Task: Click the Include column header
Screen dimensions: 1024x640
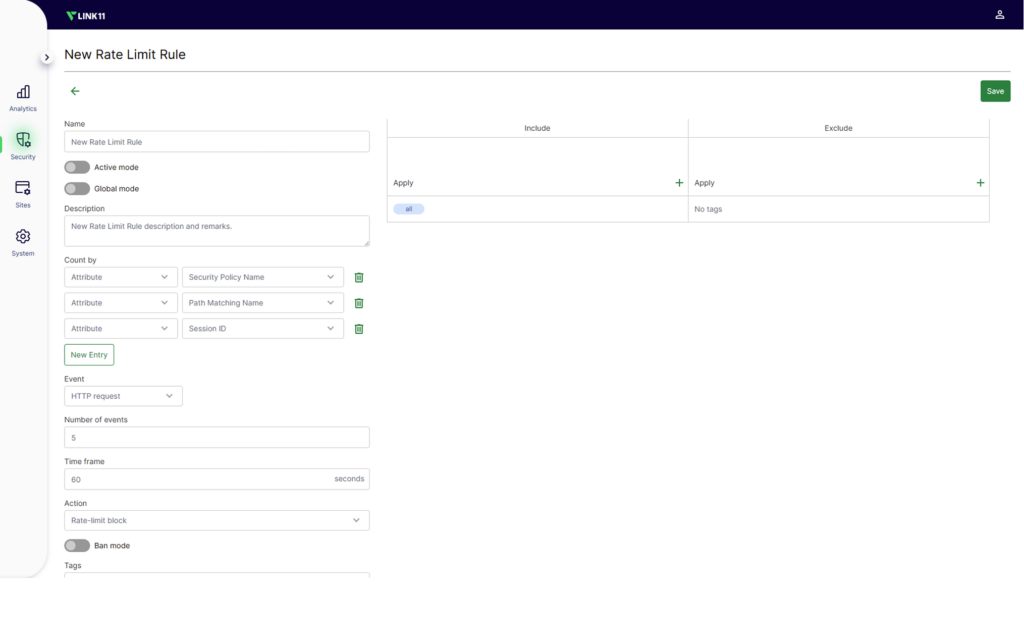Action: tap(537, 128)
